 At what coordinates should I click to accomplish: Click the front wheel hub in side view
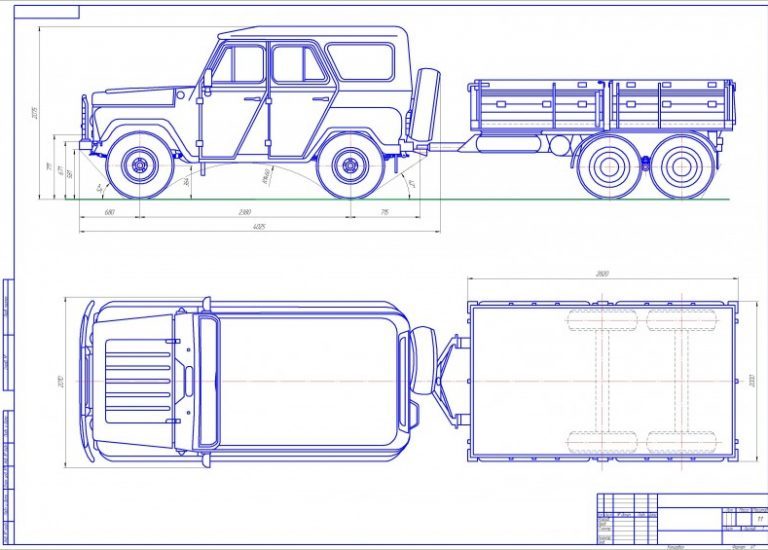pos(140,166)
